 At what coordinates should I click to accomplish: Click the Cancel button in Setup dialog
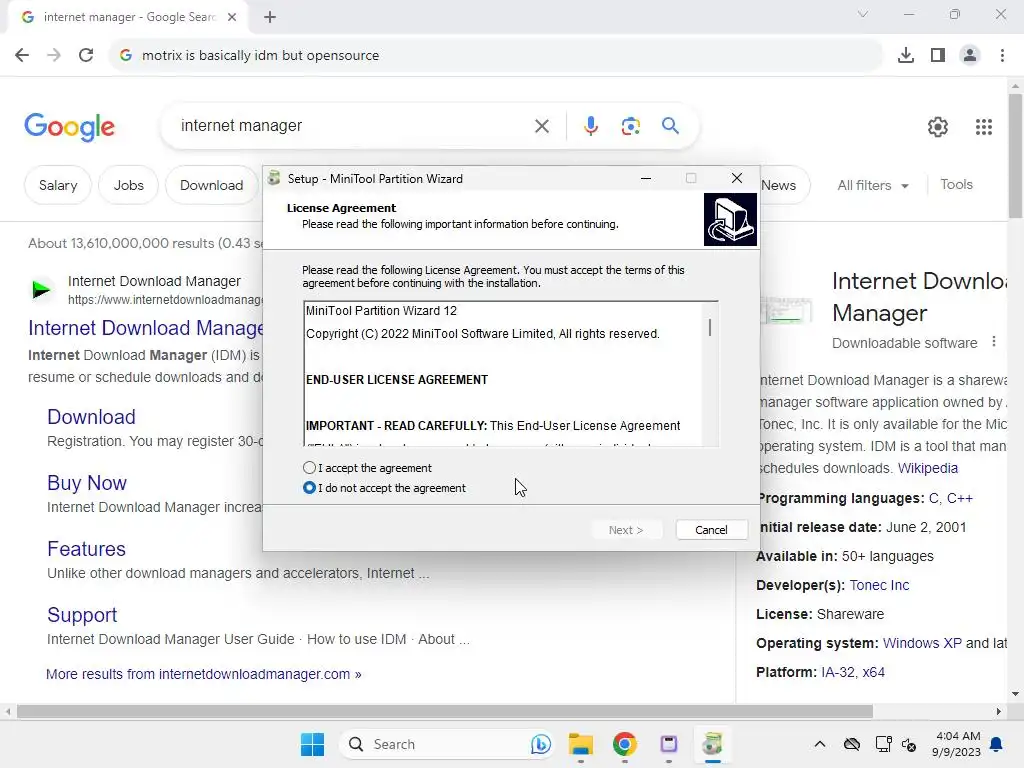point(711,530)
